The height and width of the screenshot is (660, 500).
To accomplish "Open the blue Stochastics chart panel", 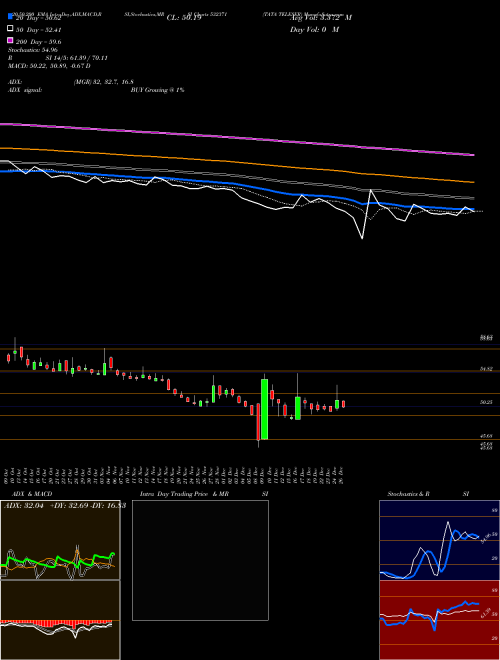I will tap(439, 540).
